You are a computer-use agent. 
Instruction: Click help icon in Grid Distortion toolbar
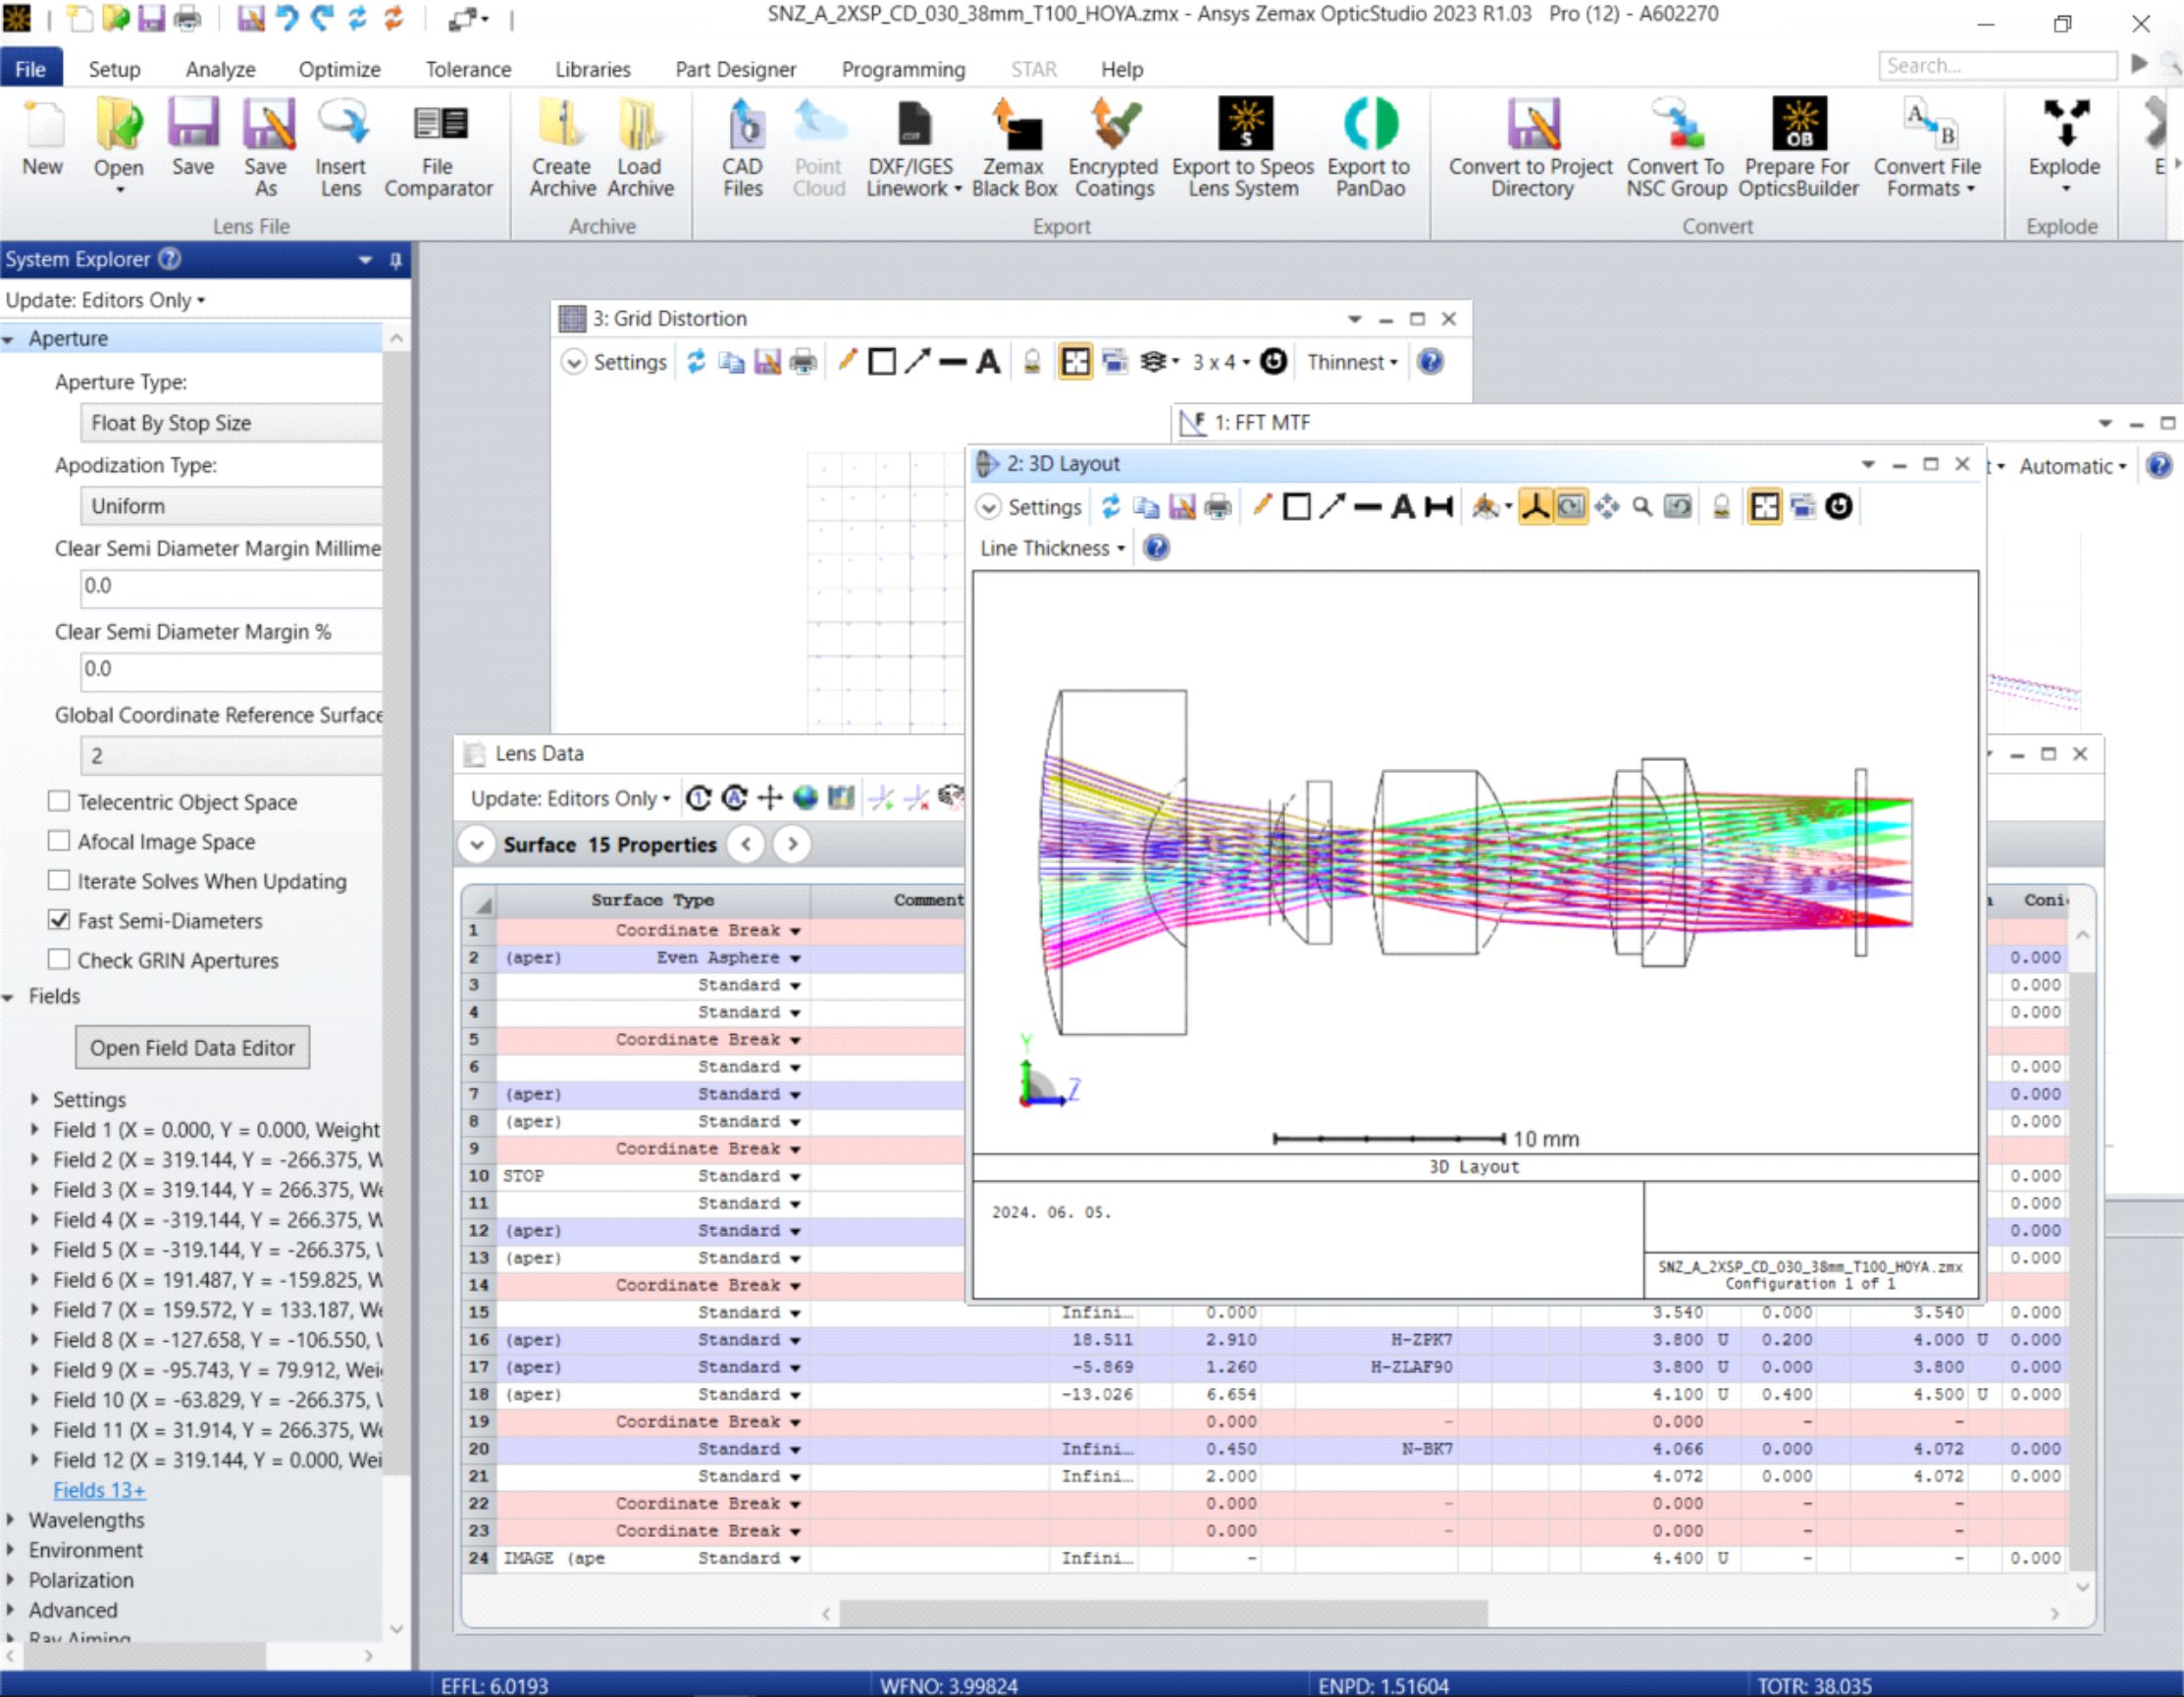1431,362
